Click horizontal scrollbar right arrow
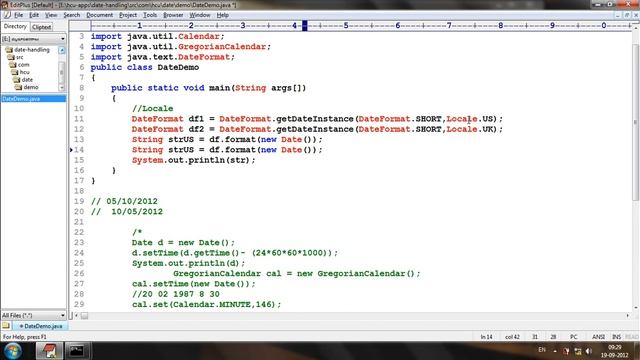Screen dimensions: 640x360 click(628, 316)
